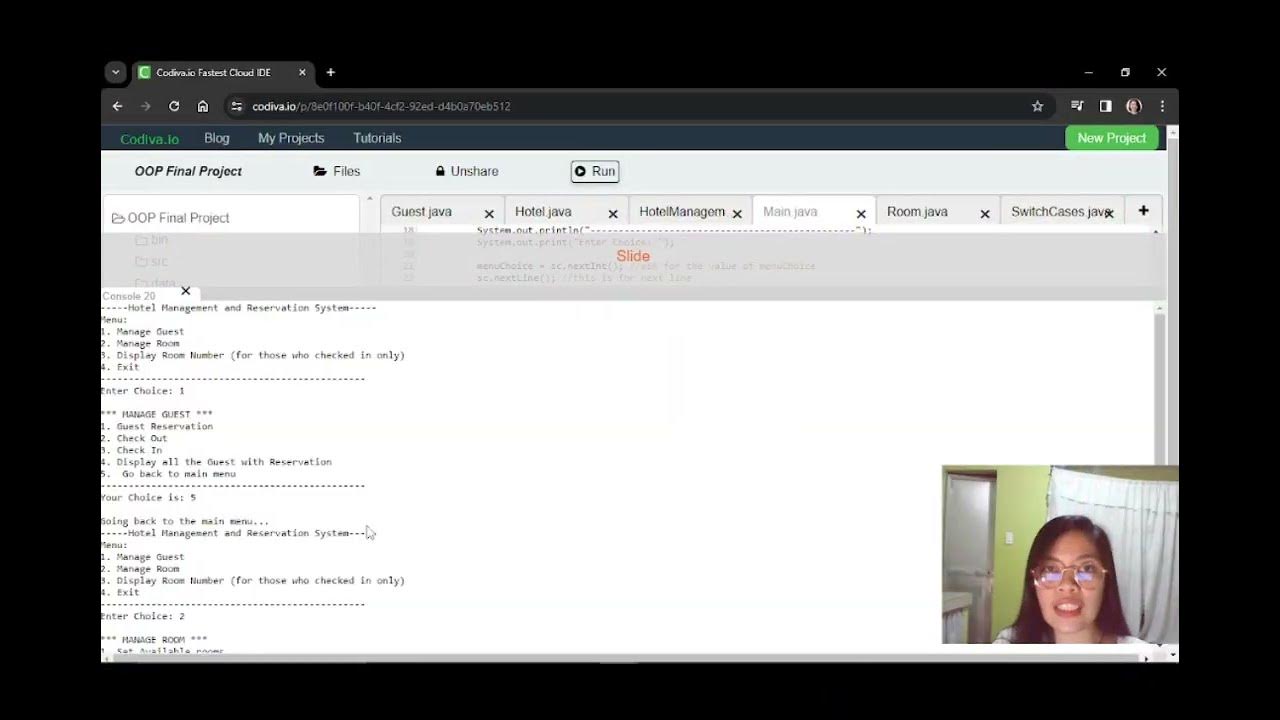Screen dimensions: 1280x720
Task: Create a New Project
Action: (1112, 138)
